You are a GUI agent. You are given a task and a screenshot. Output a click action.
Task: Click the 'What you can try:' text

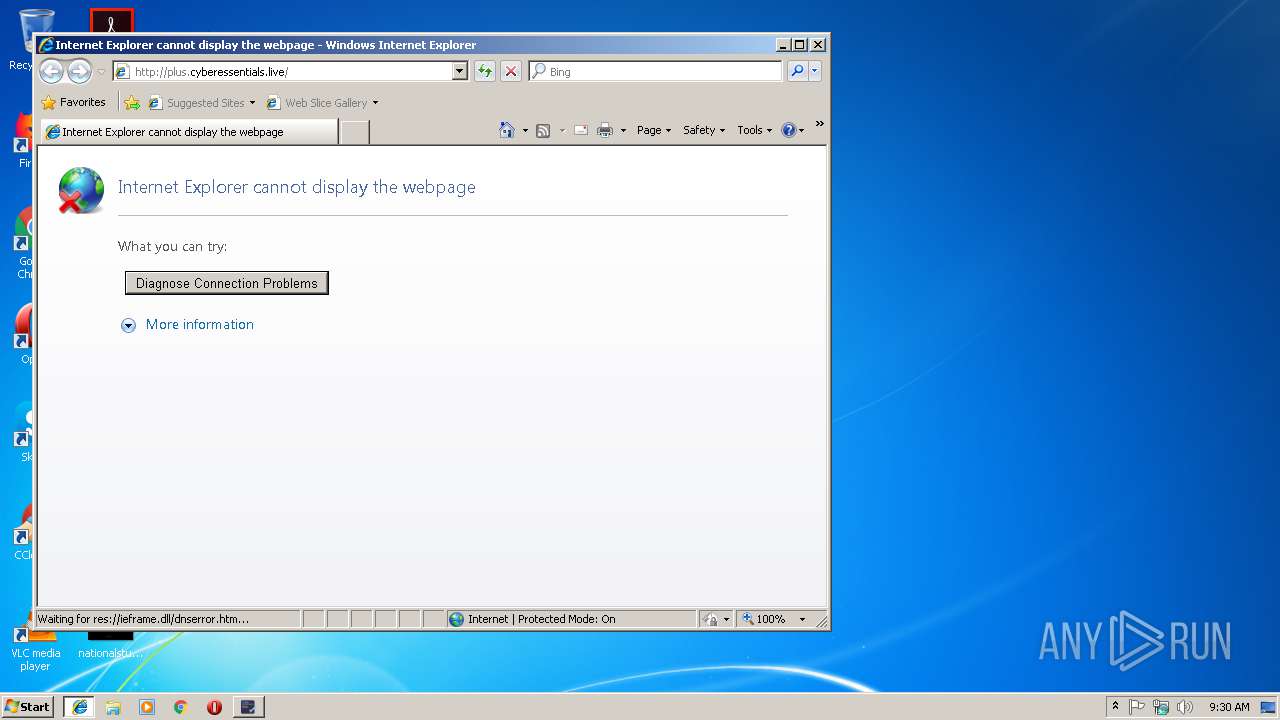[x=172, y=246]
